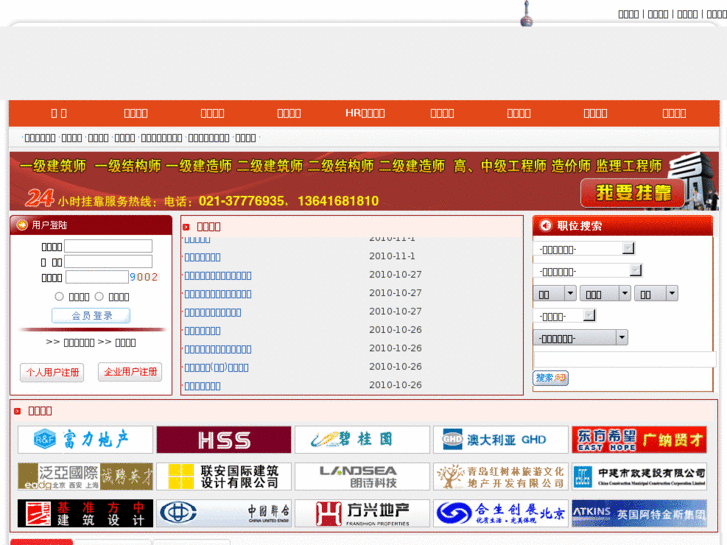Open the fully visible news link dated 2010-11-1
This screenshot has height=545, width=727.
[203, 257]
